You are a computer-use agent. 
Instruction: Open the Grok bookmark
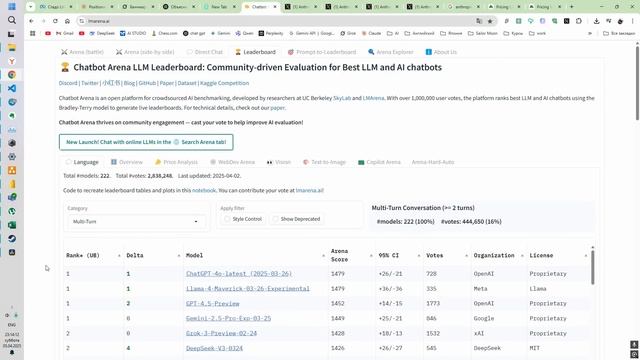pyautogui.click(x=348, y=33)
